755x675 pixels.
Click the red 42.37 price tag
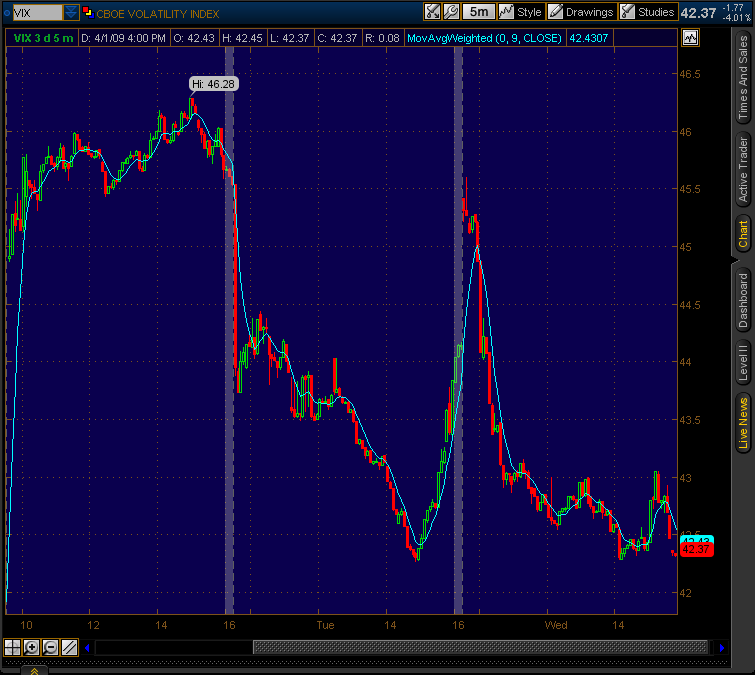pos(696,549)
